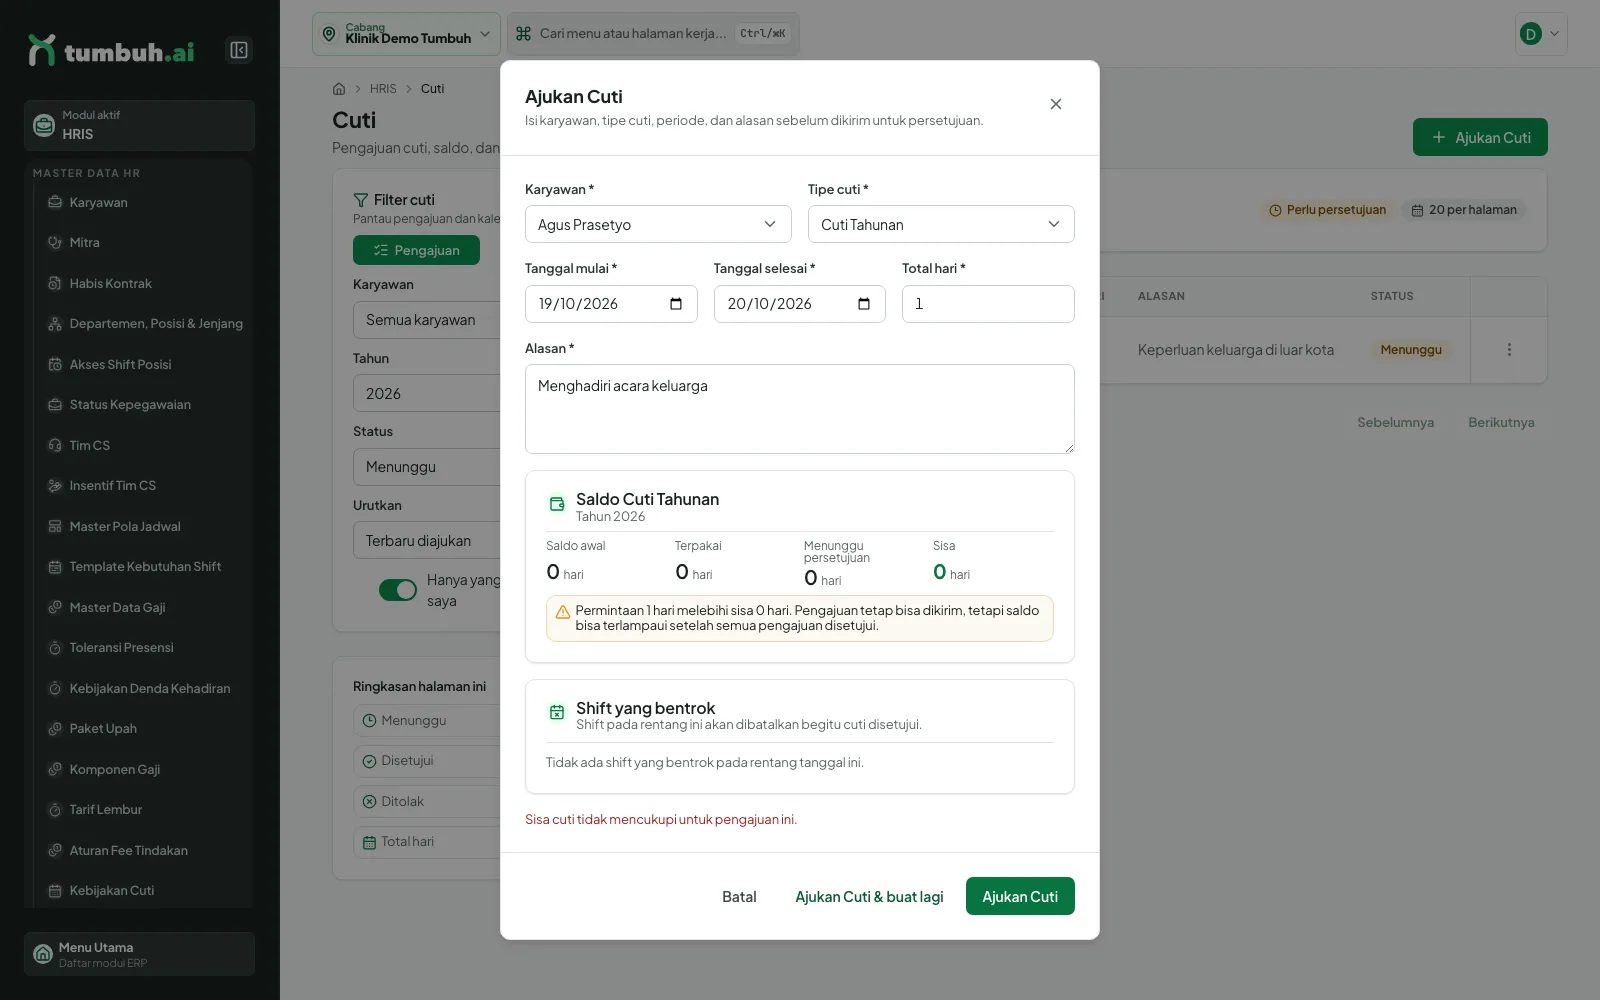Click the home breadcrumb icon
Screen dimensions: 1600x1000
[339, 89]
